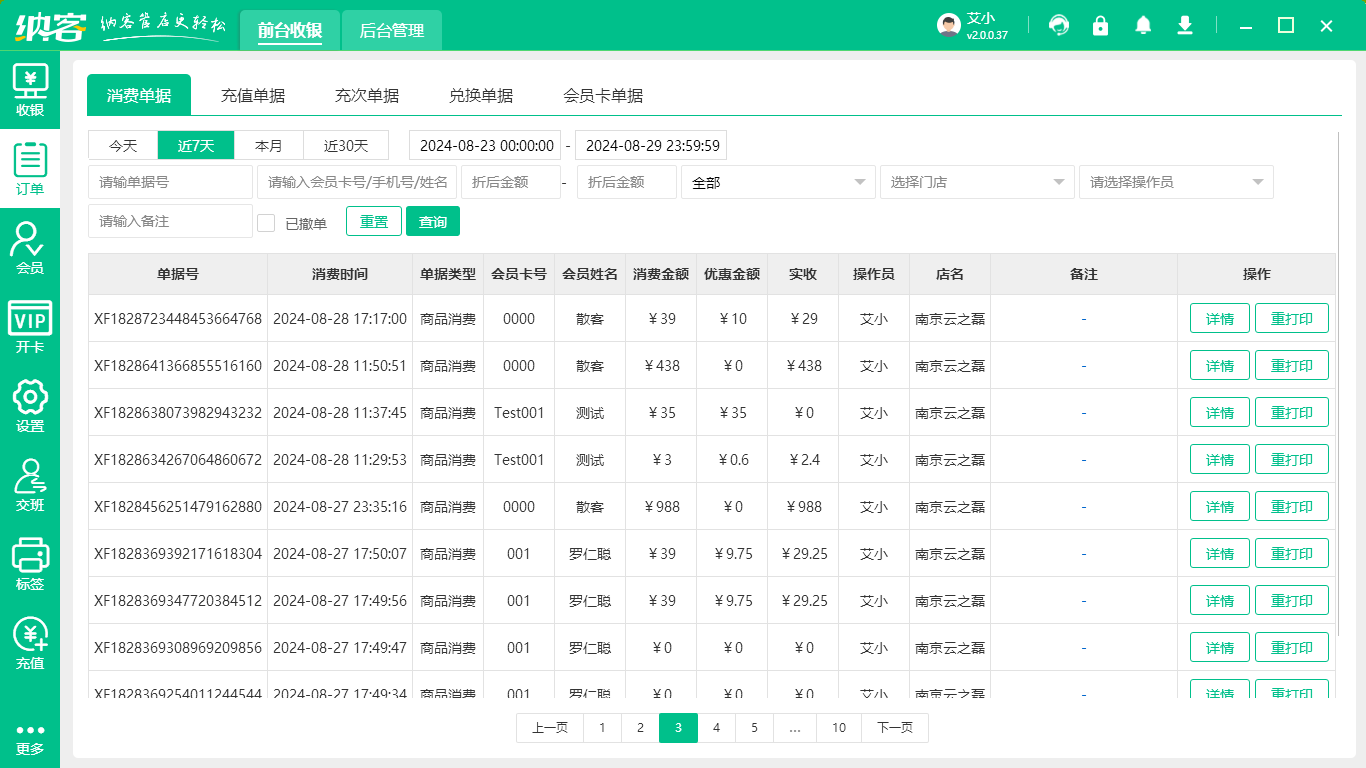The height and width of the screenshot is (768, 1366).
Task: Select the 订单 orders sidebar icon
Action: 30,169
